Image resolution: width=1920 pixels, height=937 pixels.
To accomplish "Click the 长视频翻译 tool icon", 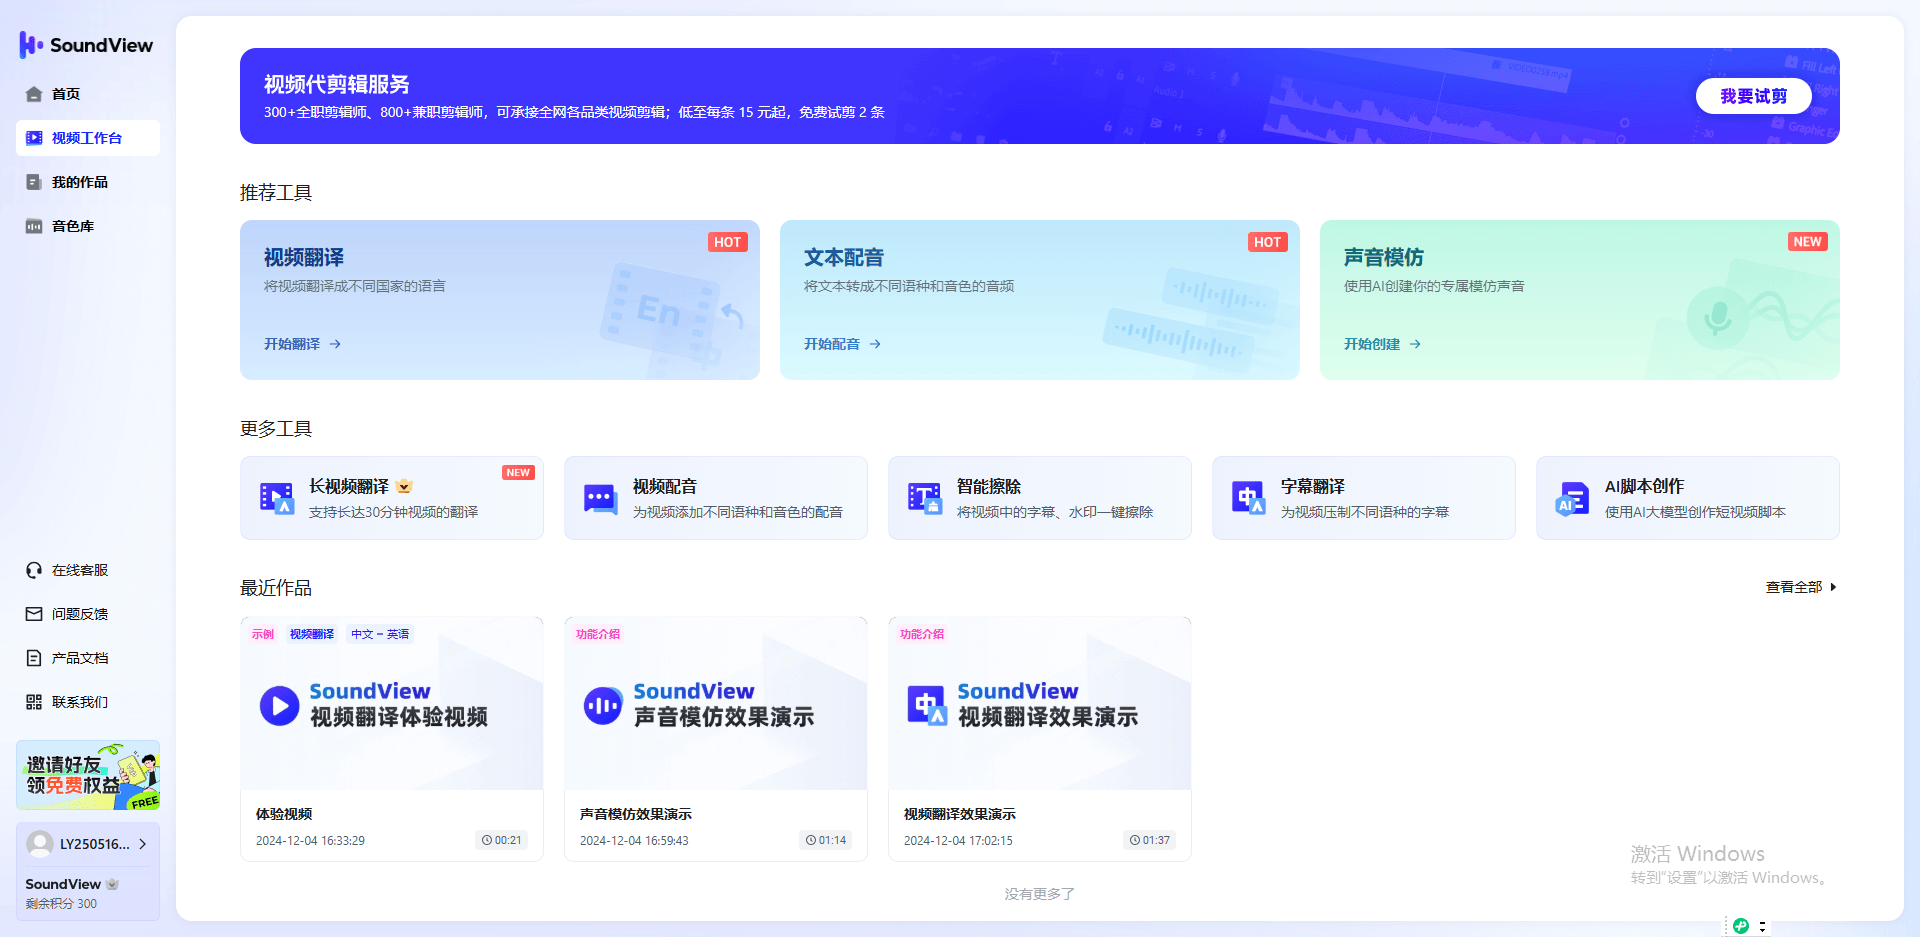I will (x=277, y=498).
